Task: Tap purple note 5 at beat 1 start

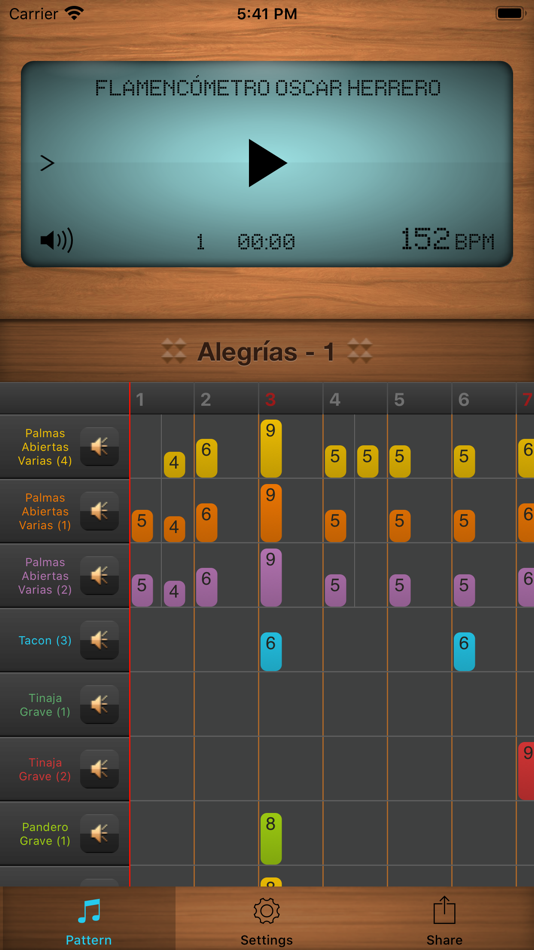Action: pos(142,590)
